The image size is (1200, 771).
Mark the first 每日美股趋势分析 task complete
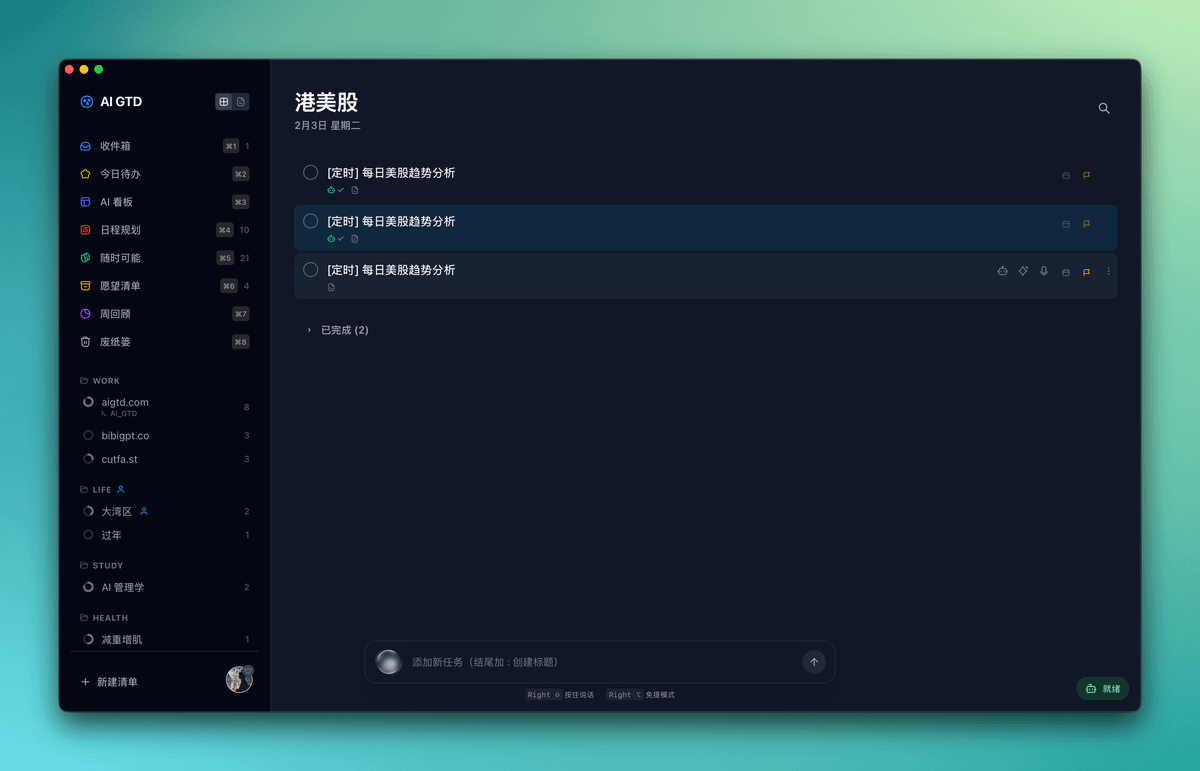pos(311,173)
